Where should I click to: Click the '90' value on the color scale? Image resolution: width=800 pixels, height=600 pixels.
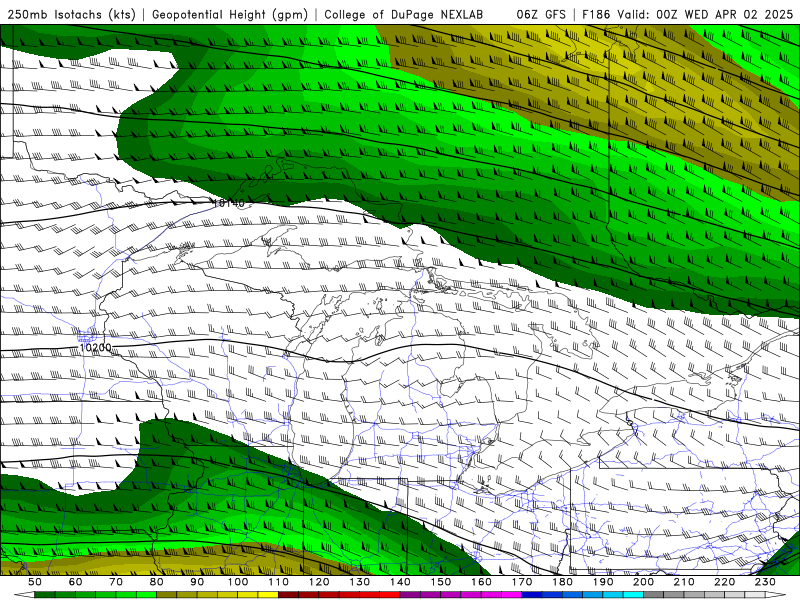[197, 582]
